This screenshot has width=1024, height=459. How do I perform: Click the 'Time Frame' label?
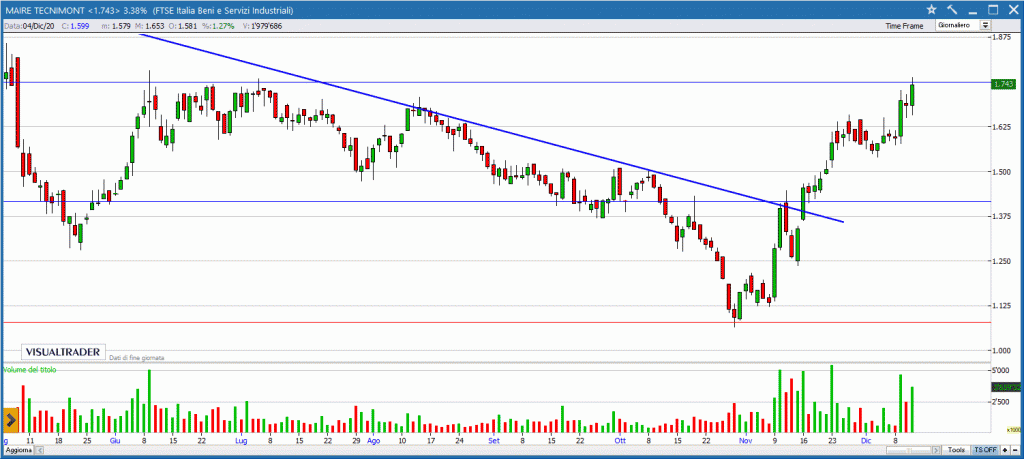904,26
